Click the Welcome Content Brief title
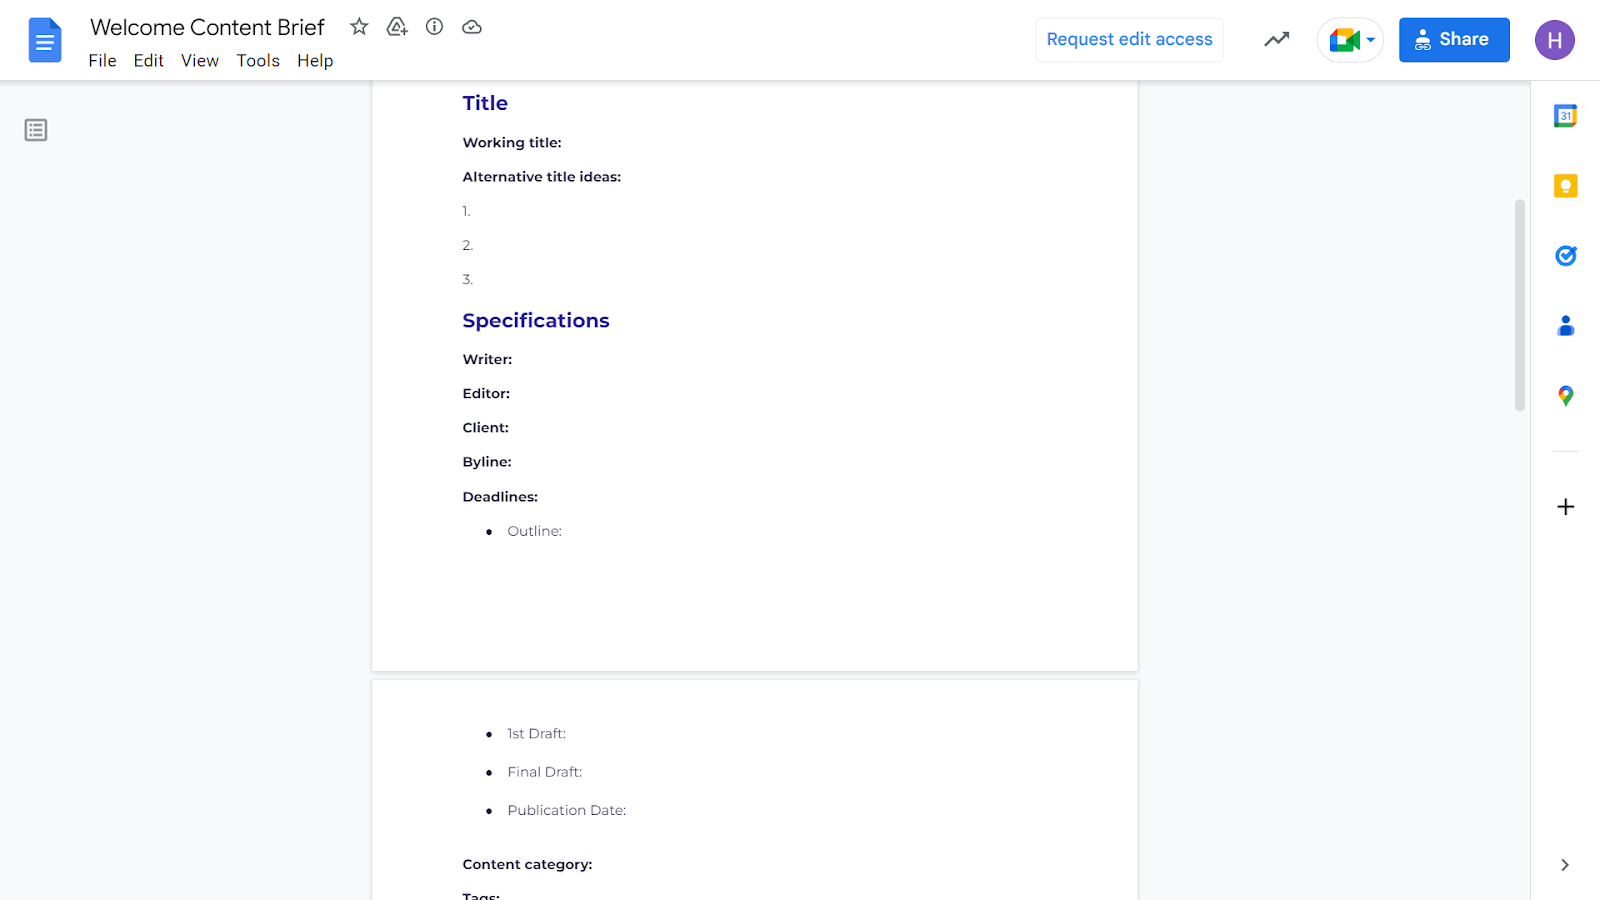This screenshot has height=900, width=1600. pyautogui.click(x=207, y=27)
